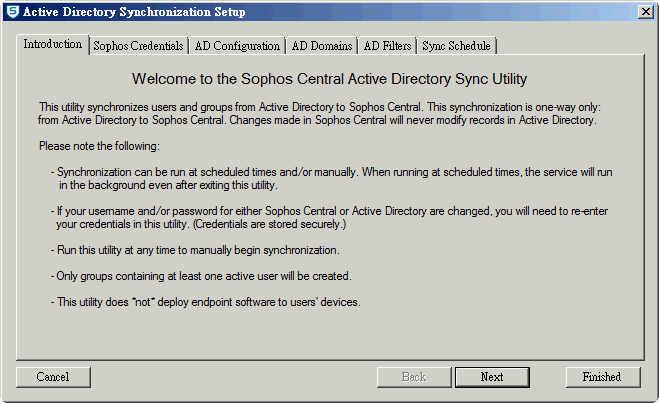
Task: Click the Cancel button
Action: click(x=53, y=377)
